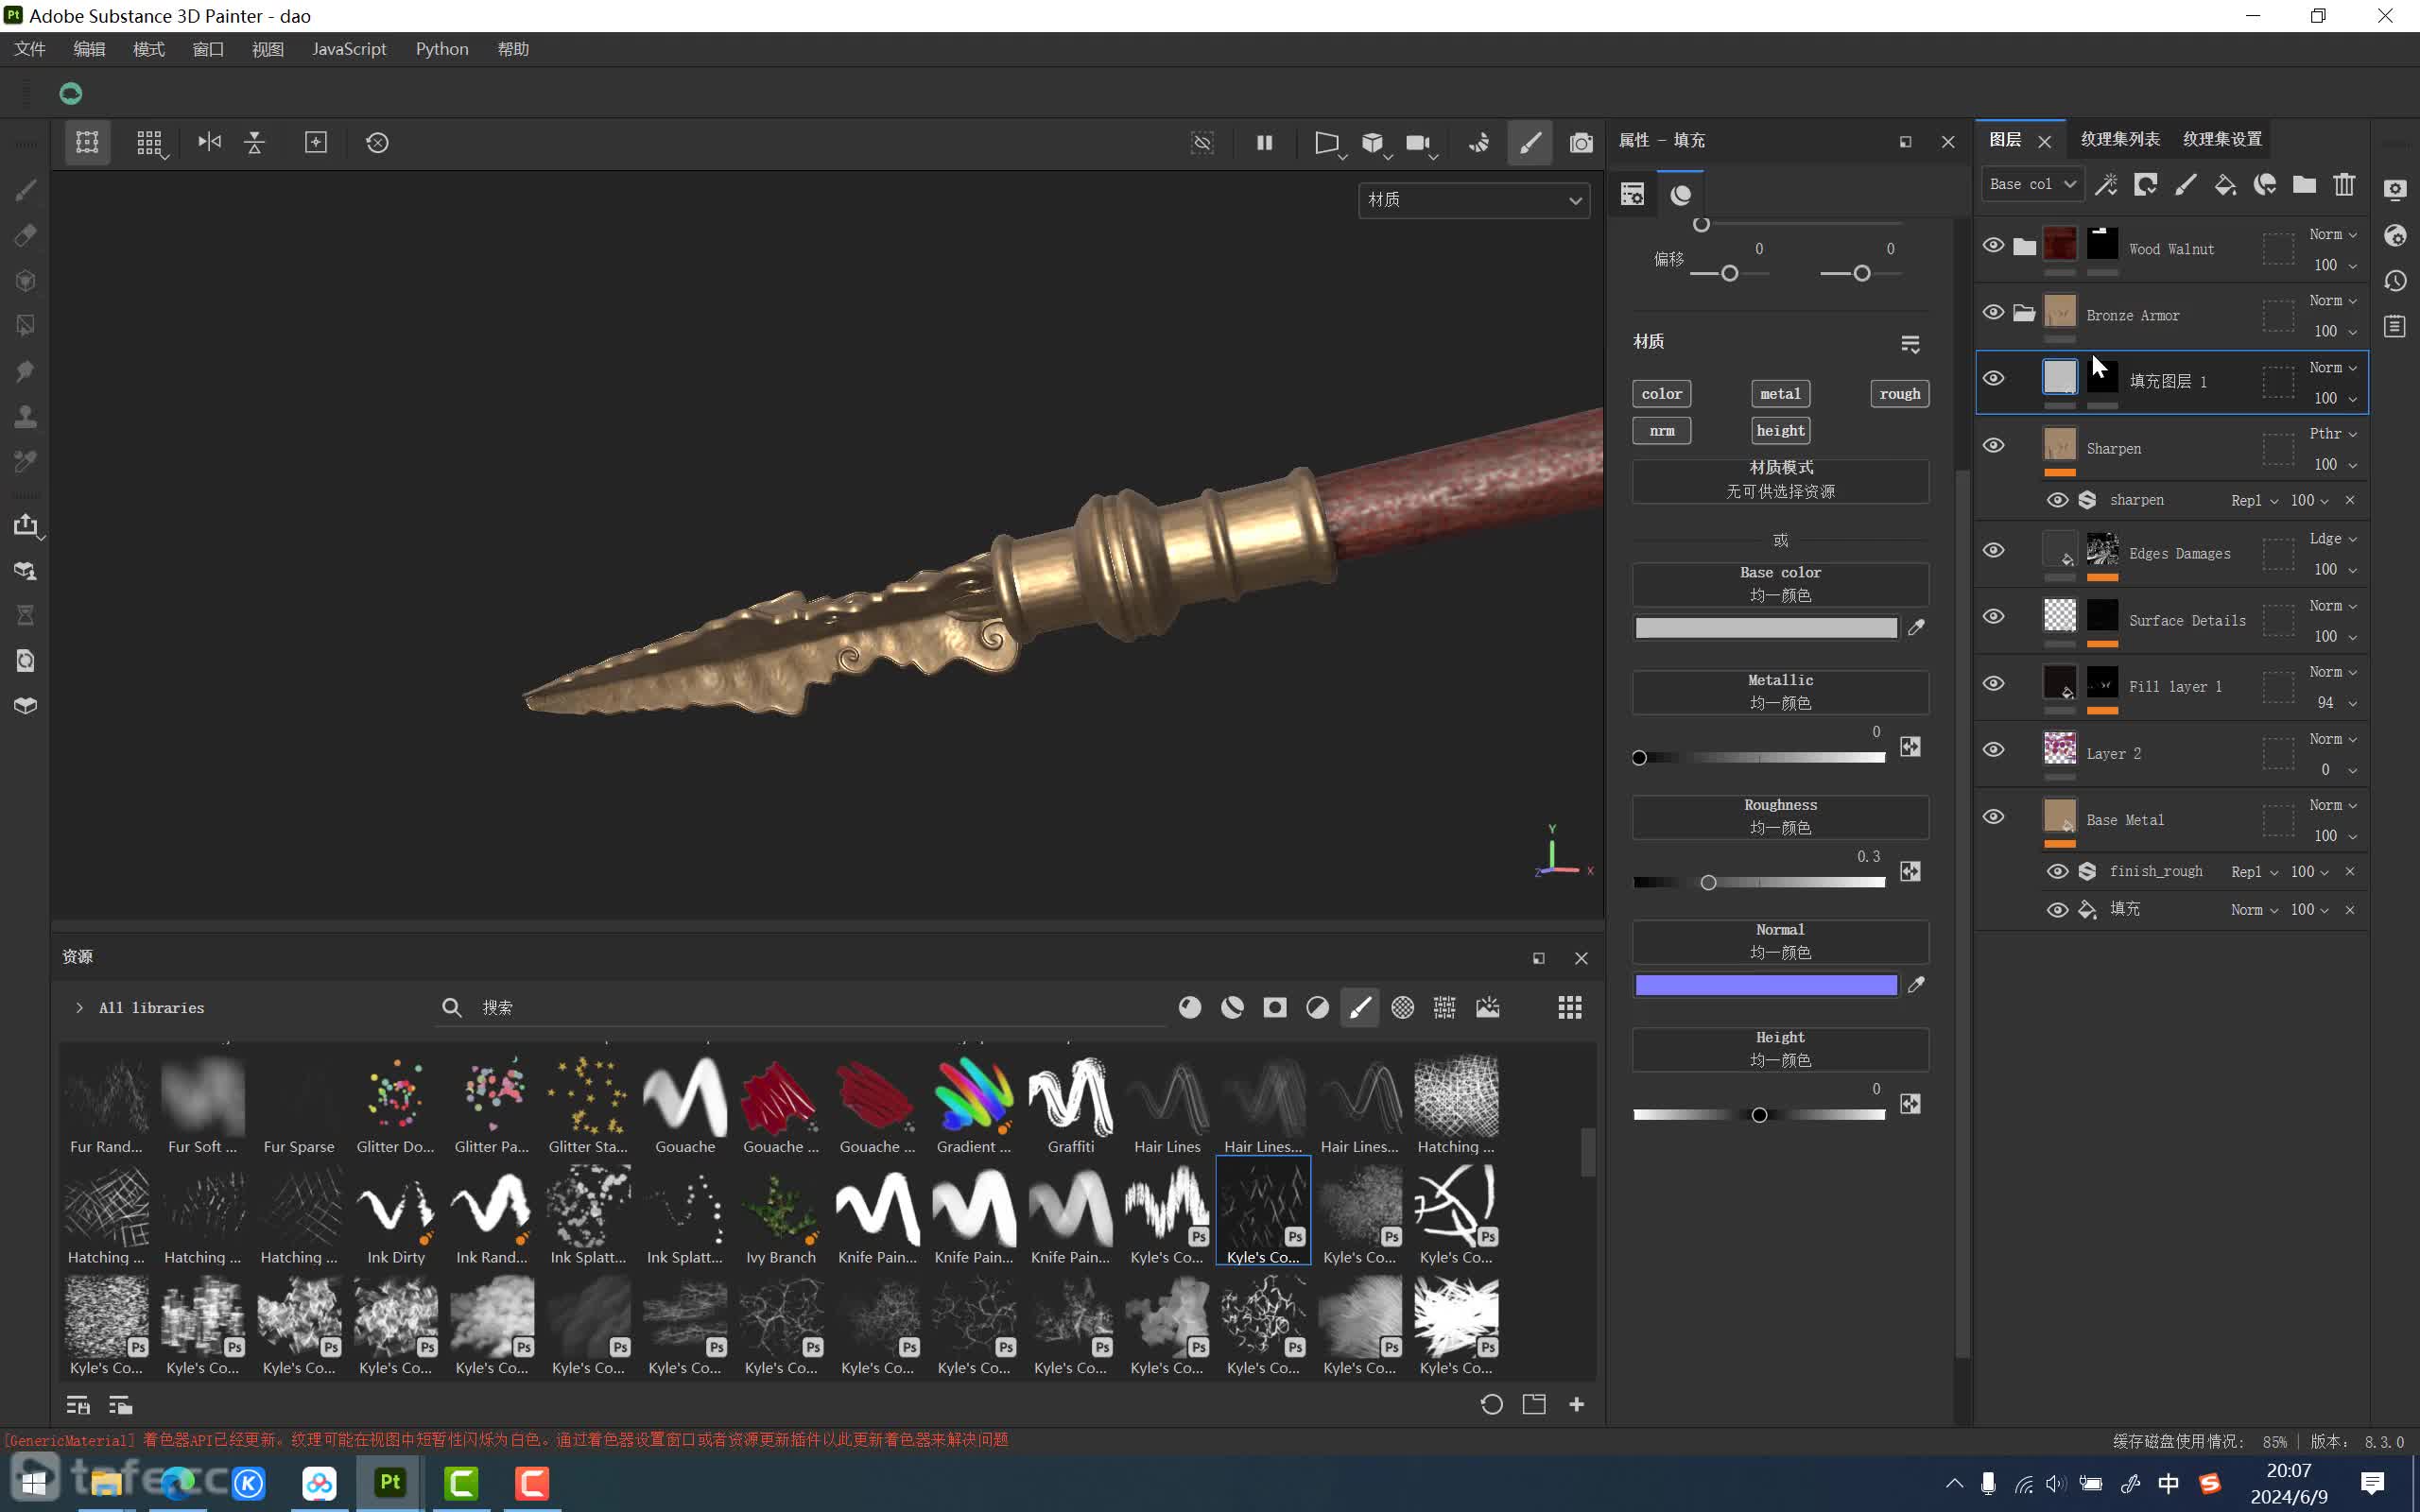2420x1512 pixels.
Task: Switch asset view with grid icon
Action: [1570, 1007]
